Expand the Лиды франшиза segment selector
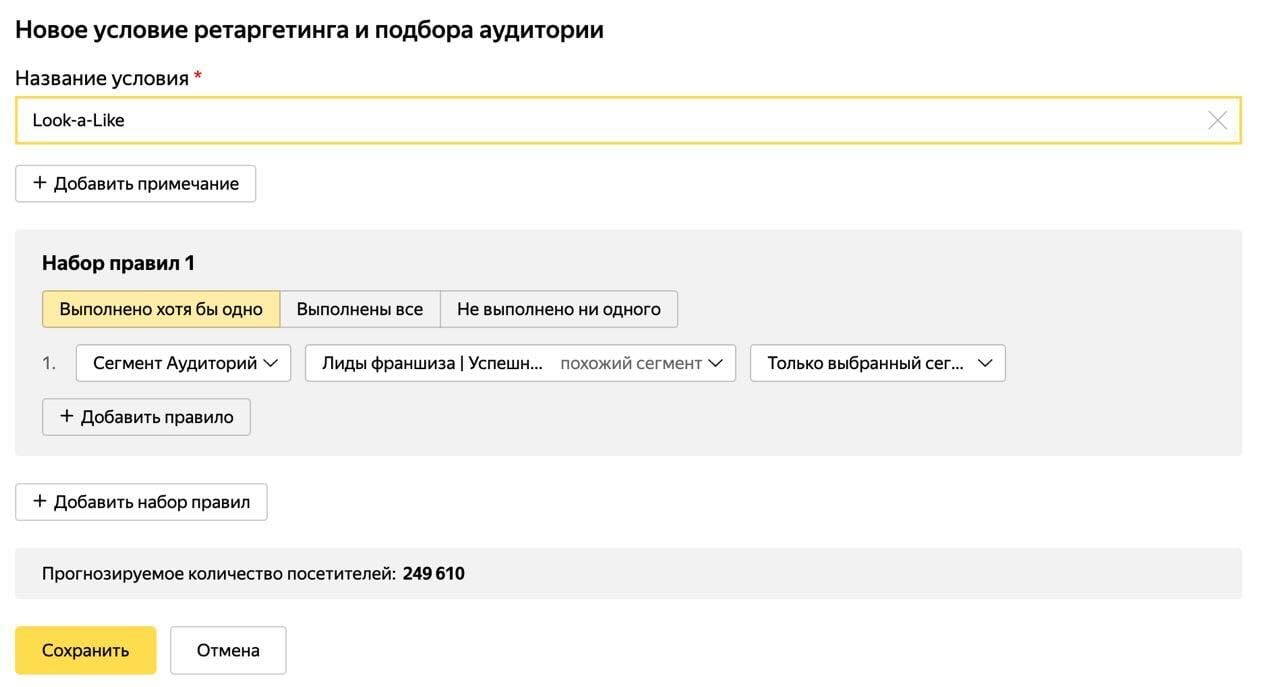Screen dimensions: 1280x687 coord(432,364)
